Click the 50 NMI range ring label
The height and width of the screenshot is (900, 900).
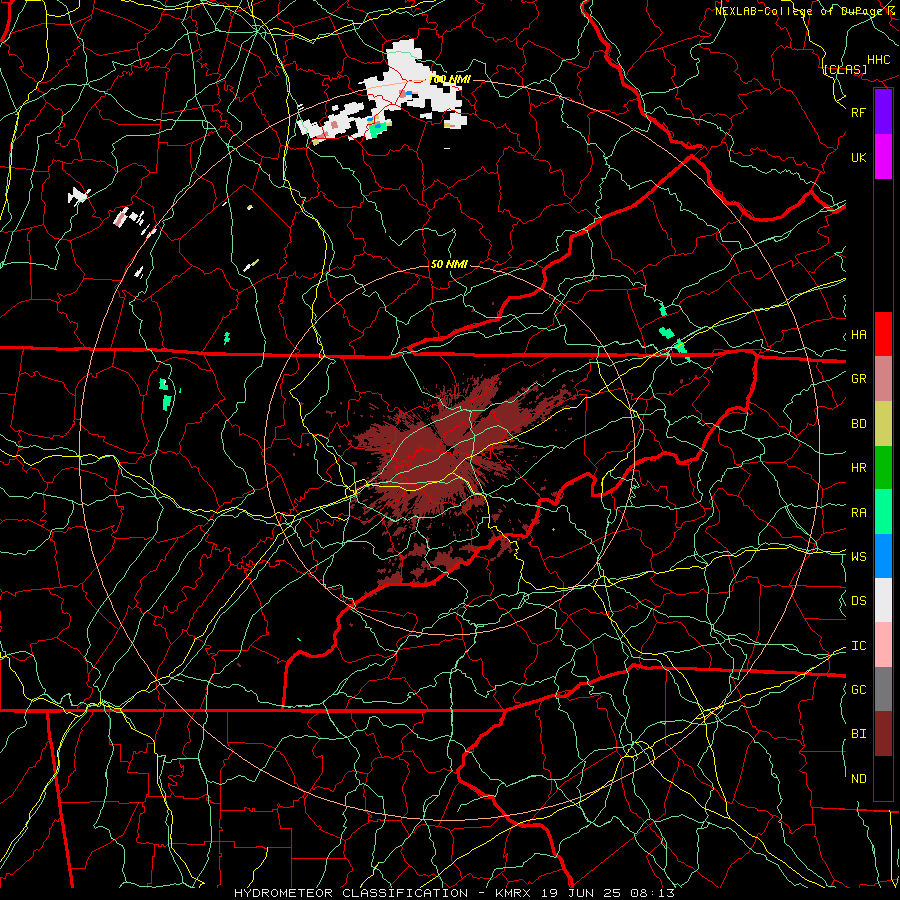click(449, 264)
